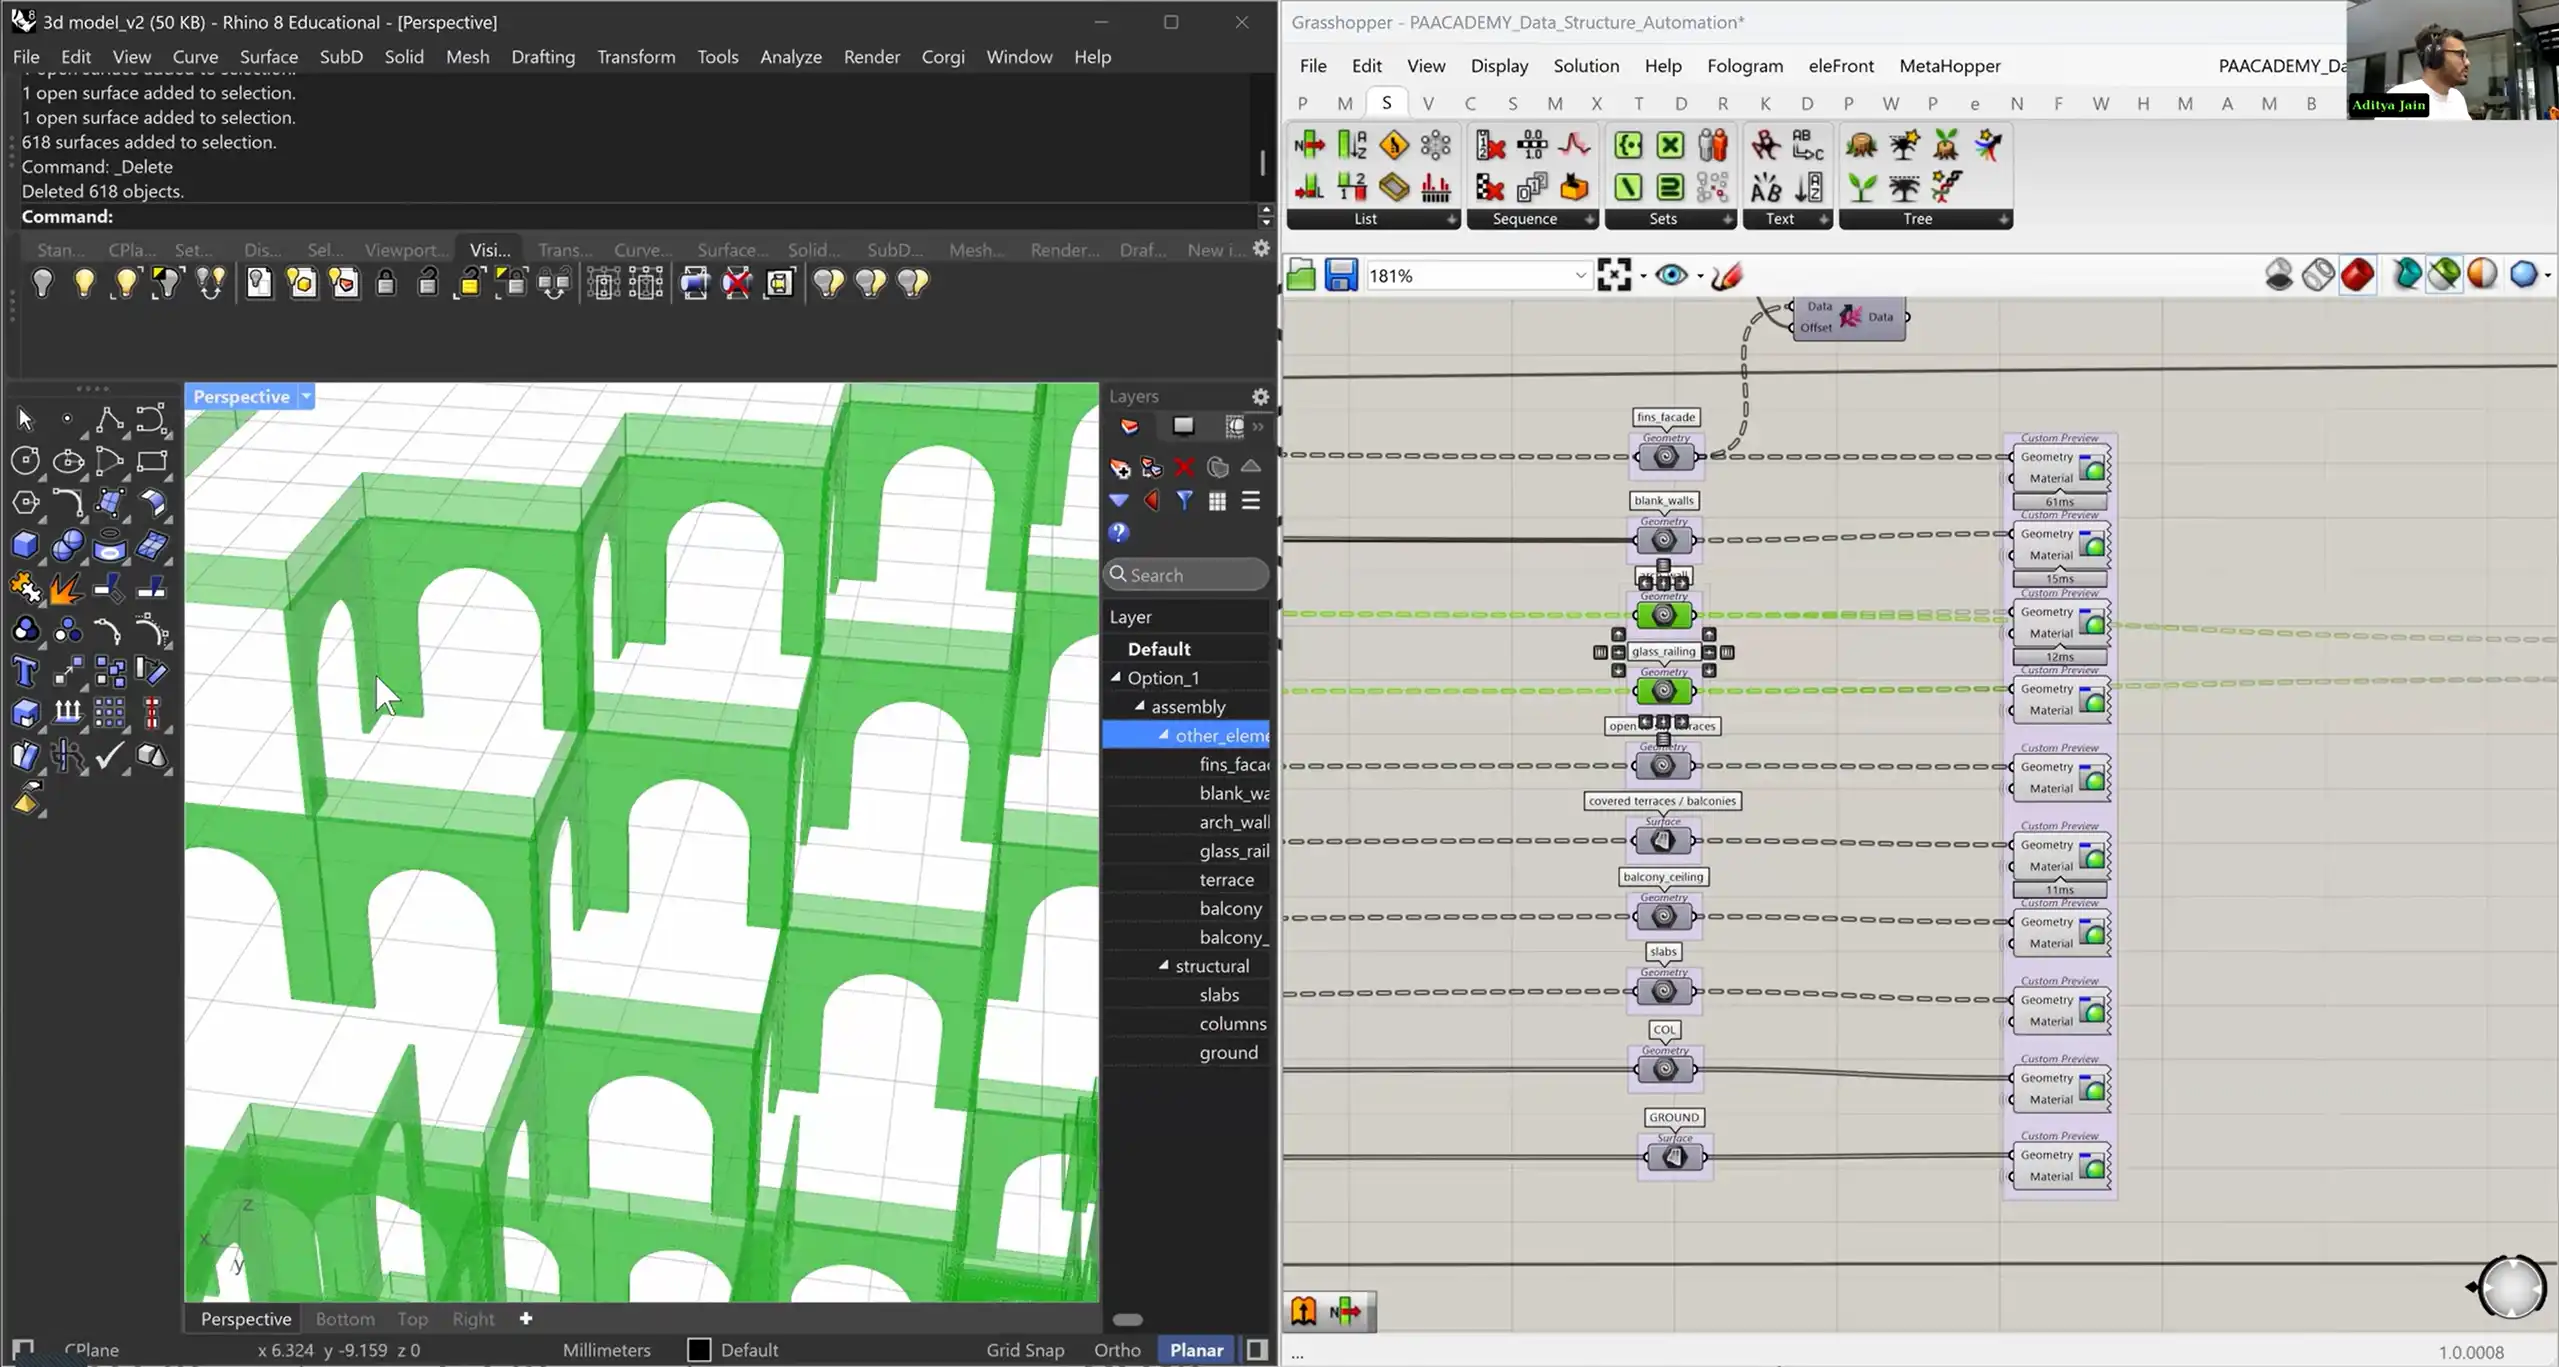Open the Fologram menu in Grasshopper
This screenshot has width=2559, height=1367.
coord(1745,66)
